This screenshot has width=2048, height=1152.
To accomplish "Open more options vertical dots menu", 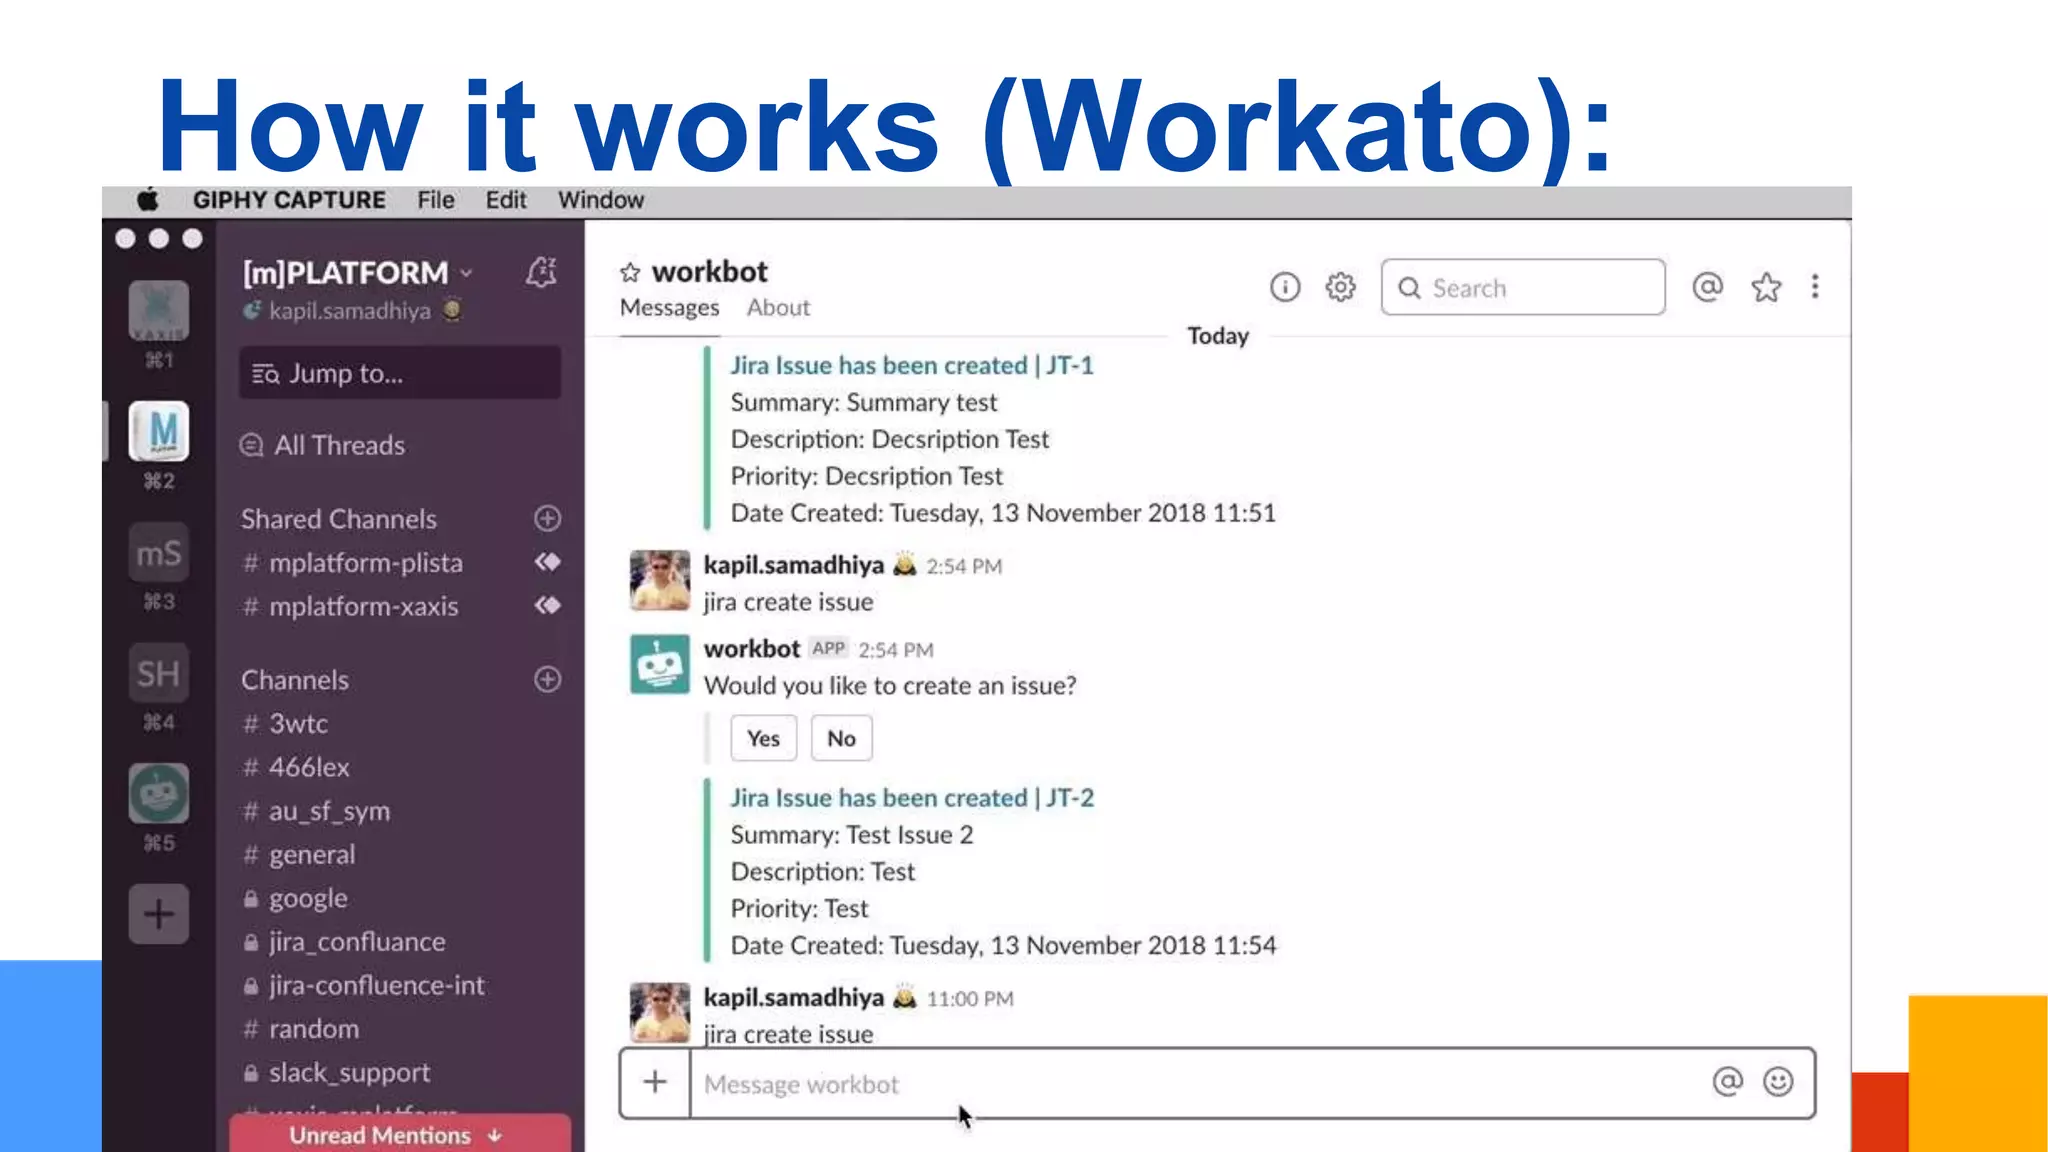I will [1815, 287].
